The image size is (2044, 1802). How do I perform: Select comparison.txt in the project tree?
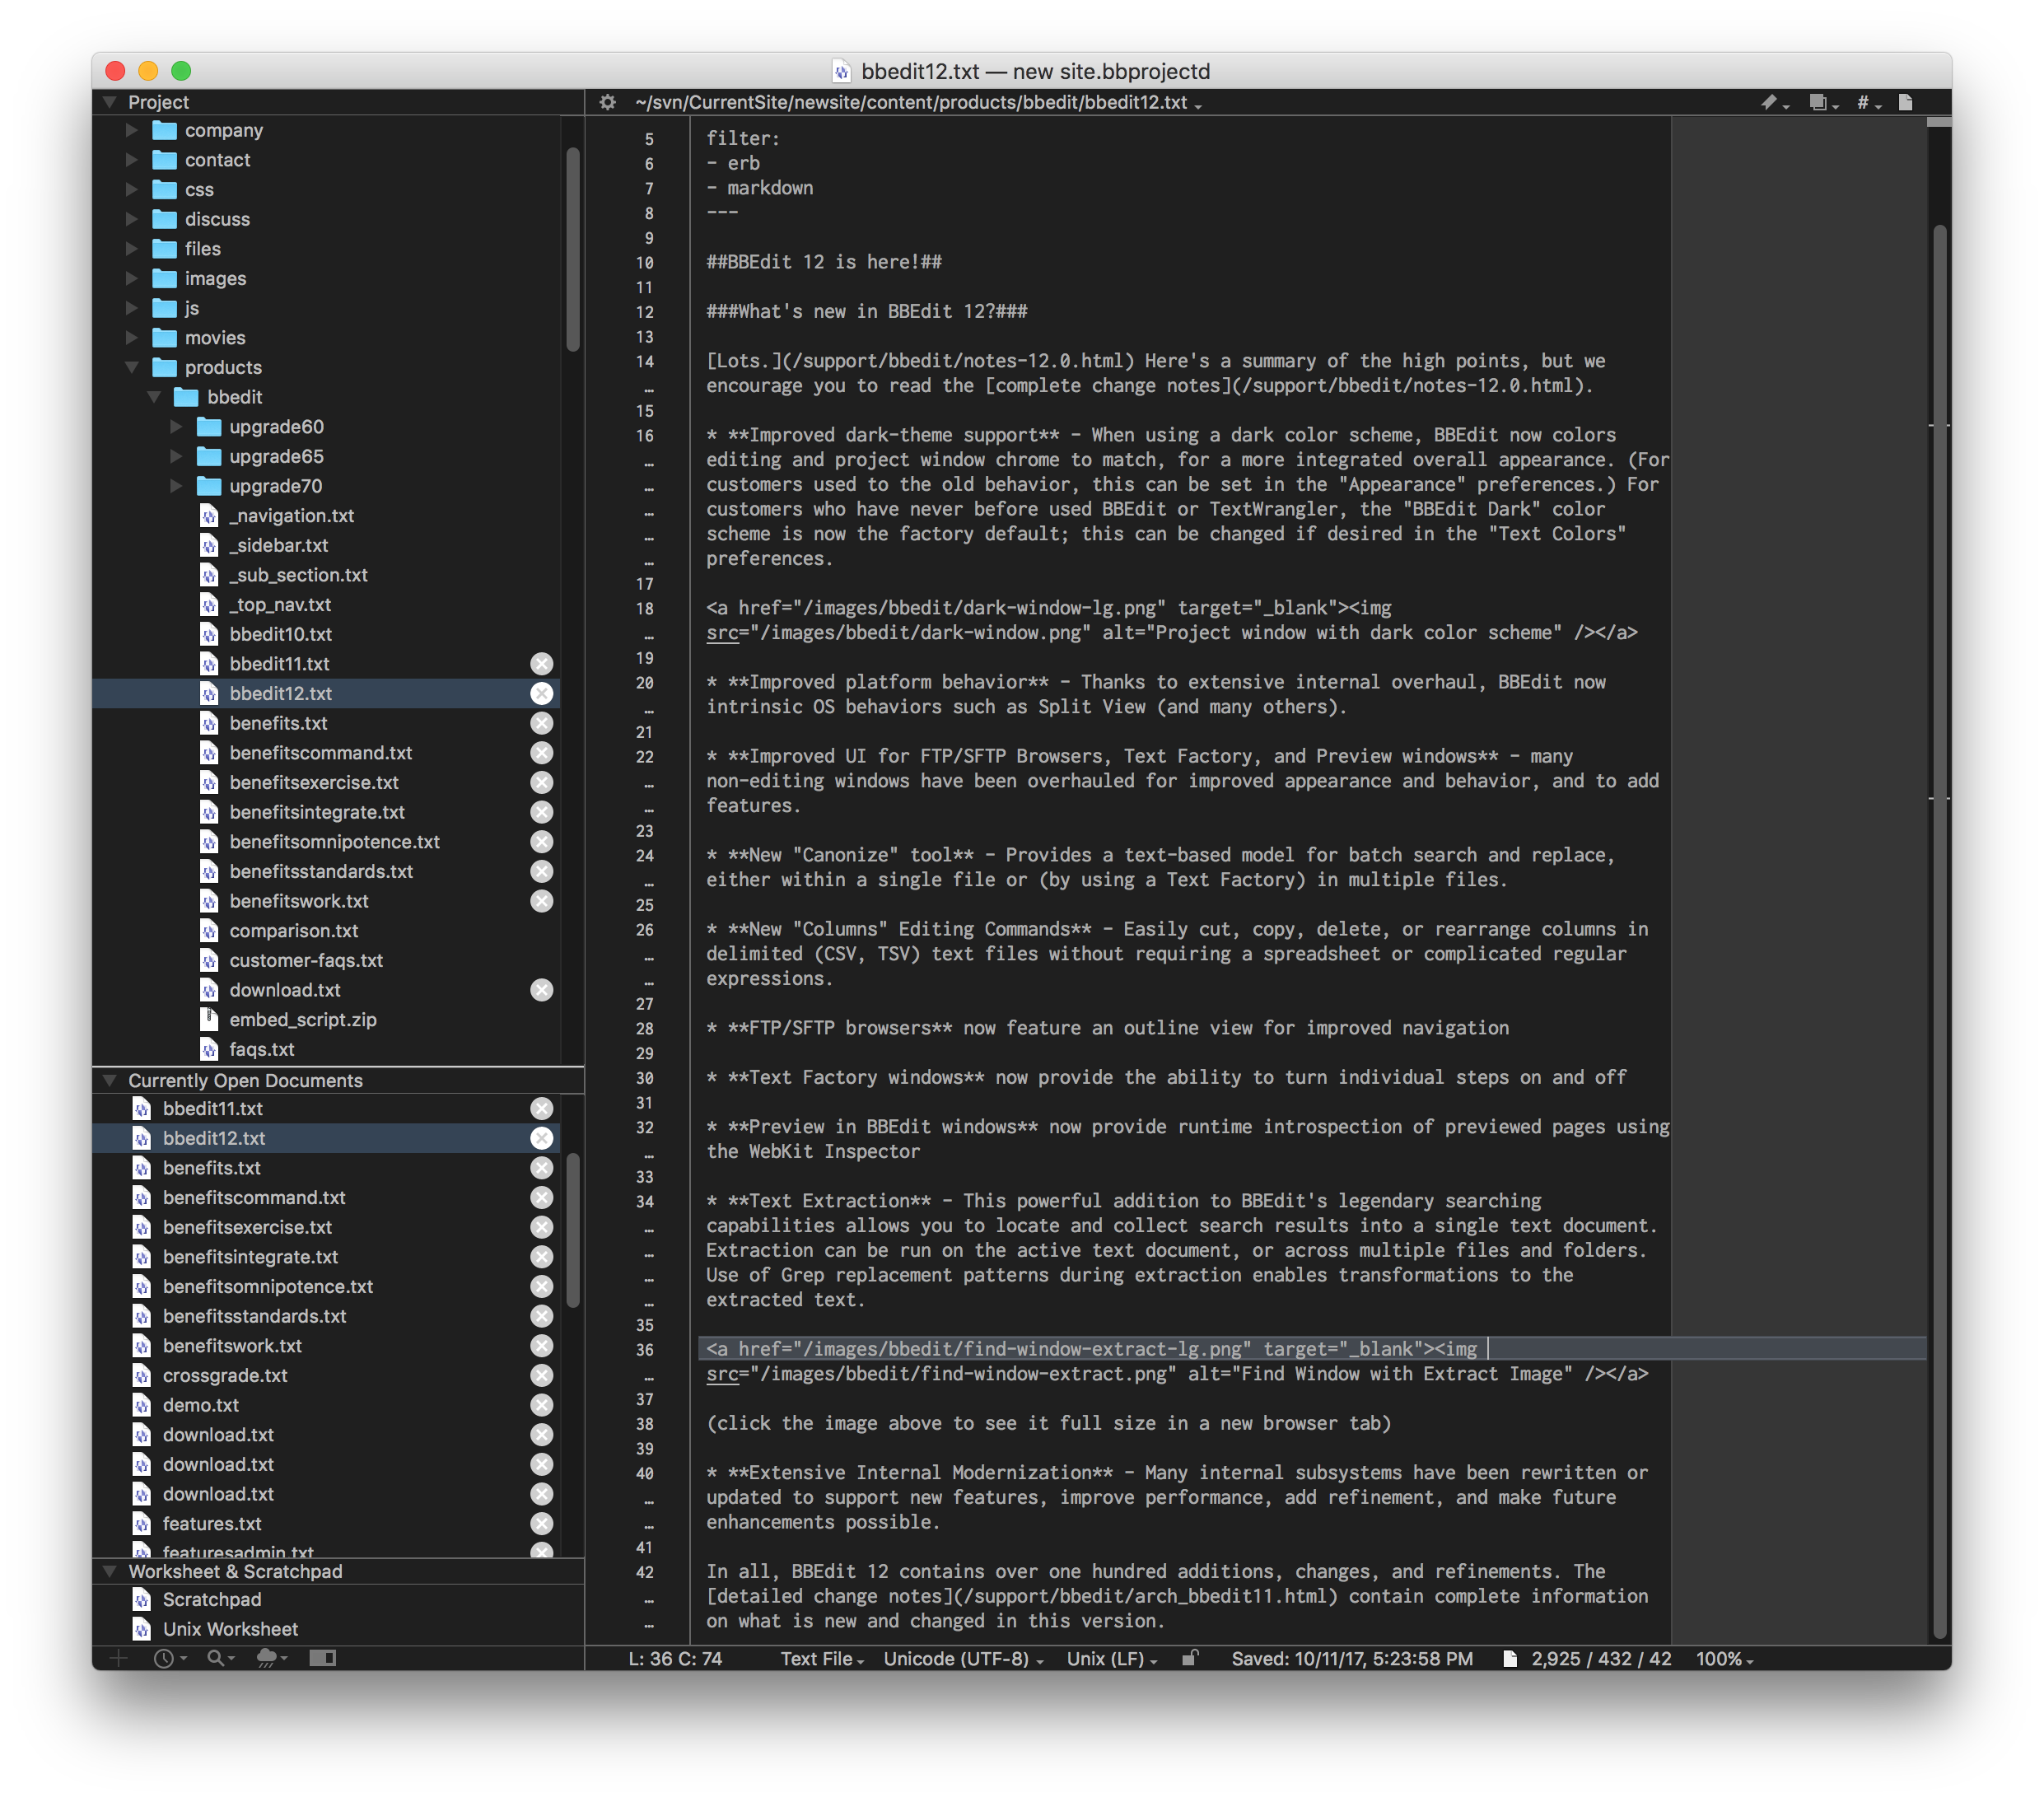pyautogui.click(x=294, y=931)
